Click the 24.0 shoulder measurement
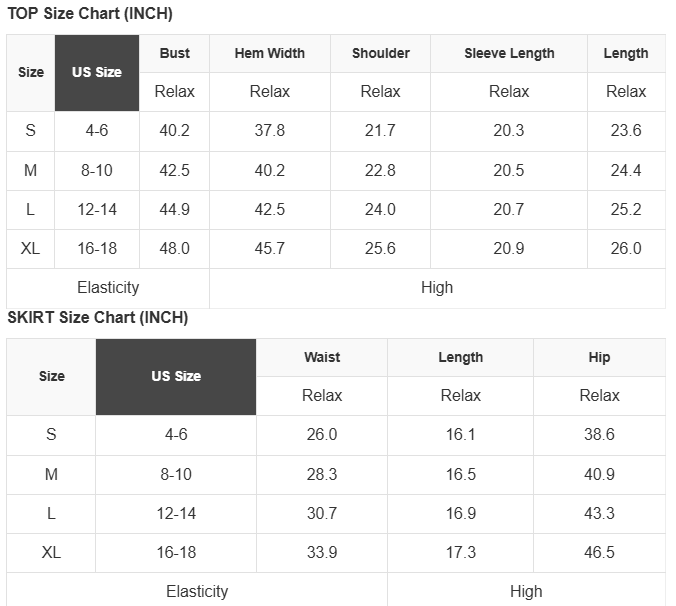Viewport: 676px width, 606px height. [381, 209]
